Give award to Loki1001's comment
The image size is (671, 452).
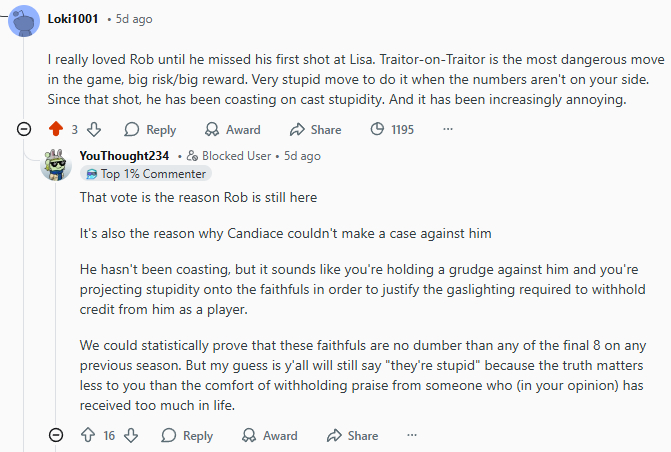coord(232,129)
